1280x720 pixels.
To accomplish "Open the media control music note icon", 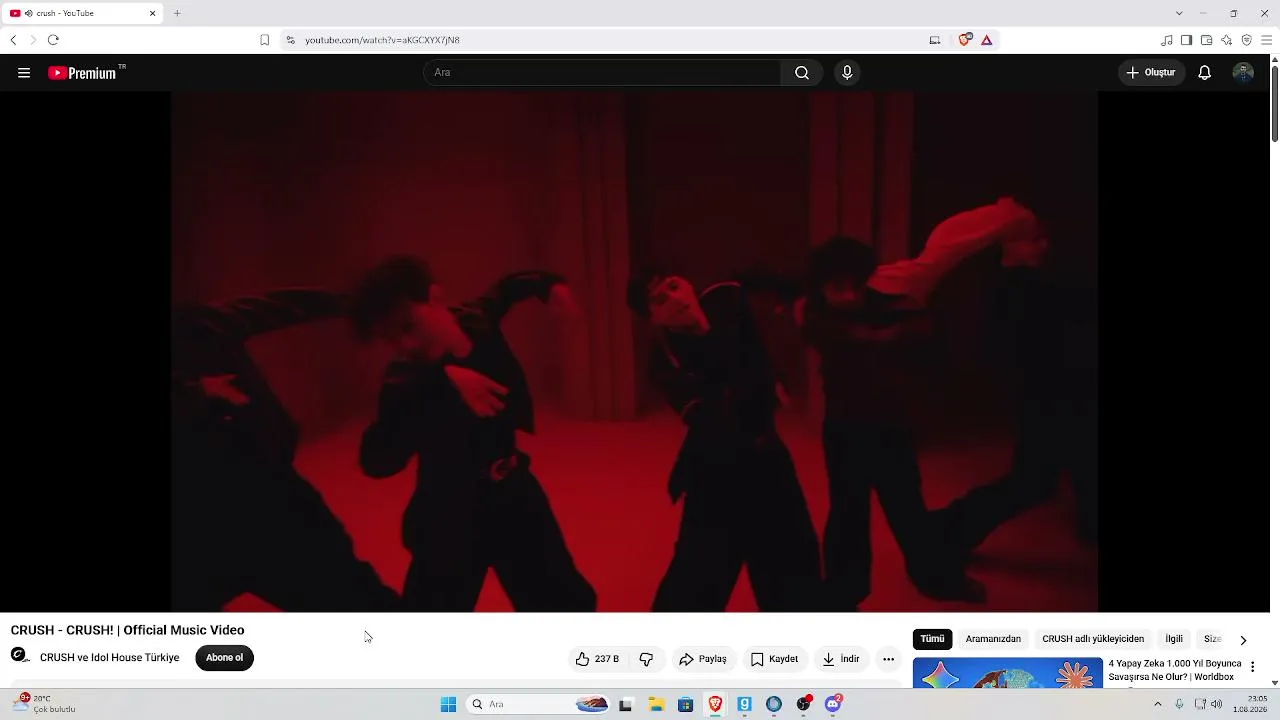I will point(1167,40).
